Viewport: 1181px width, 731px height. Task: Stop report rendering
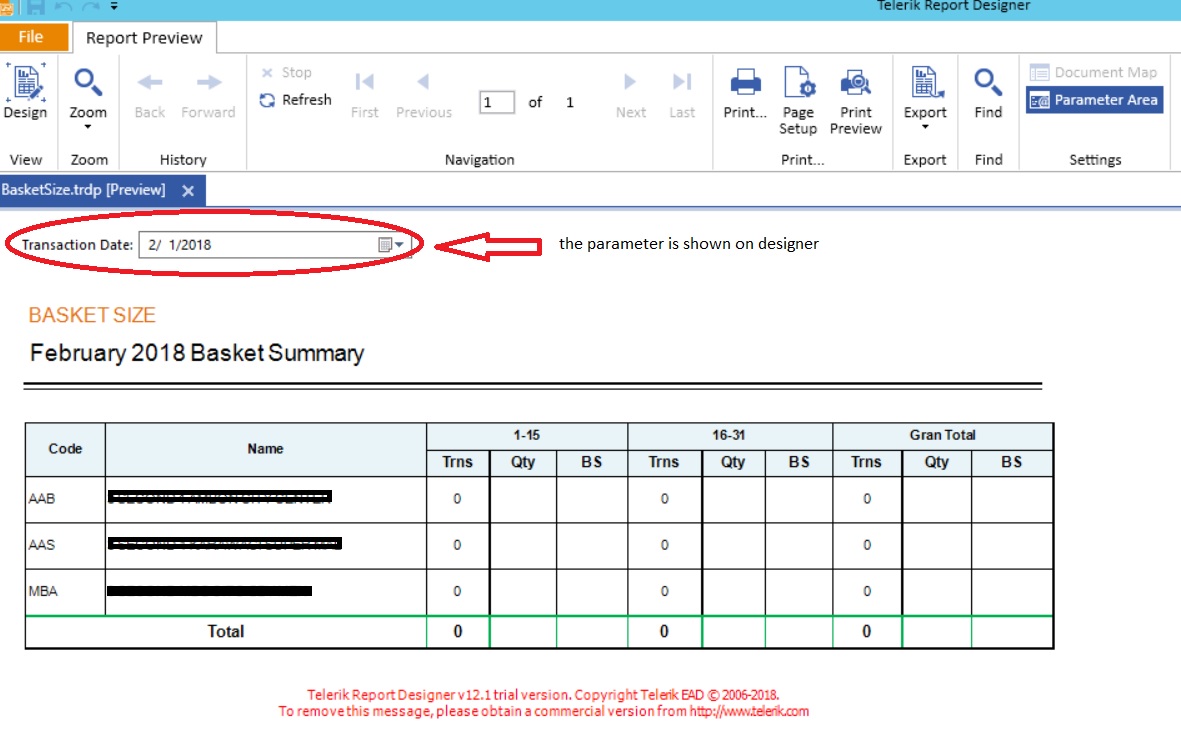(x=286, y=72)
